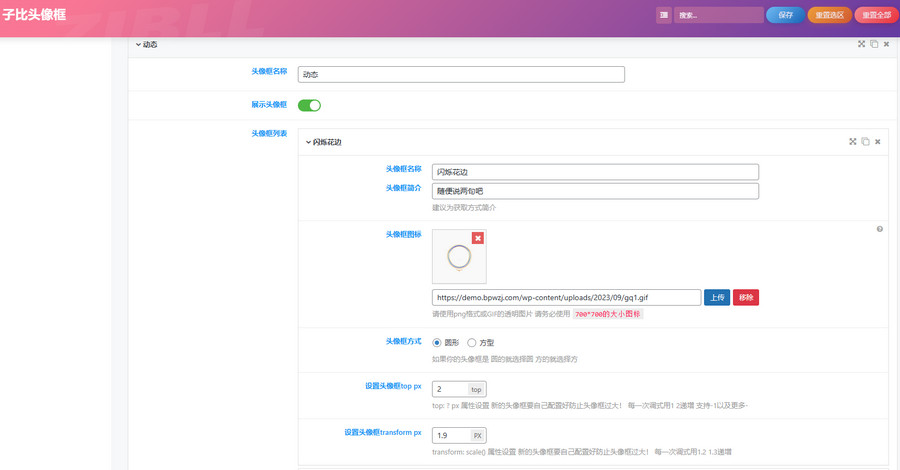The width and height of the screenshot is (900, 470).
Task: Click the name field containing 闪烁花边
Action: coord(595,172)
